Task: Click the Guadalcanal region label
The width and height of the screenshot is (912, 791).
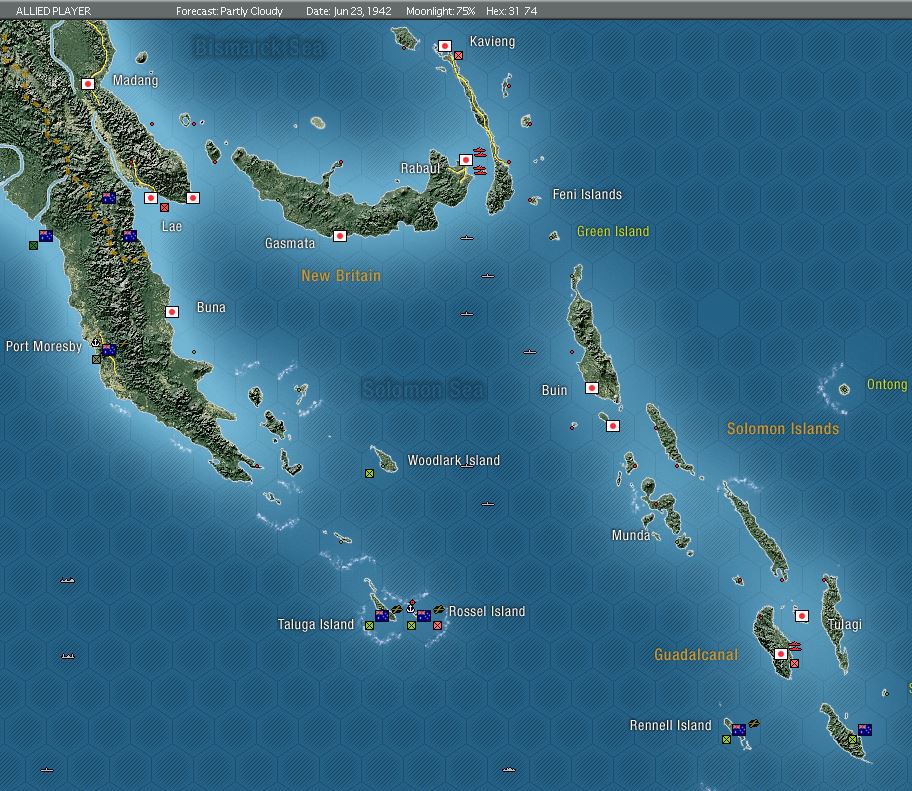Action: coord(696,655)
